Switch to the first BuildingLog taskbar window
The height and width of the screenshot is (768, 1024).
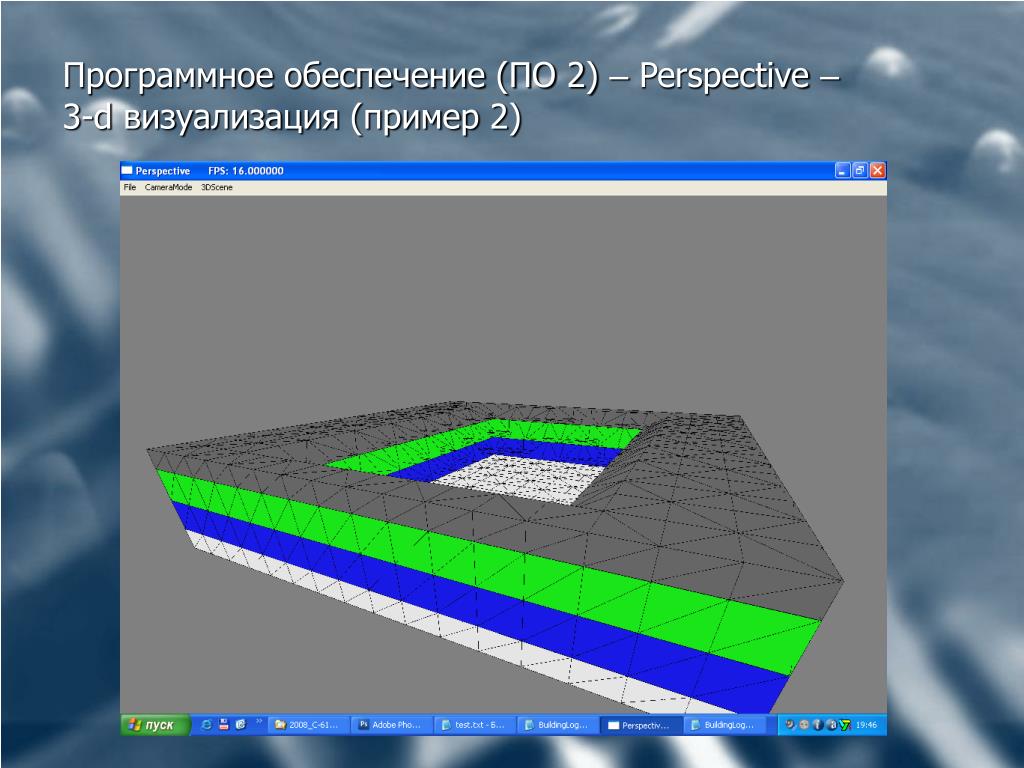point(559,725)
